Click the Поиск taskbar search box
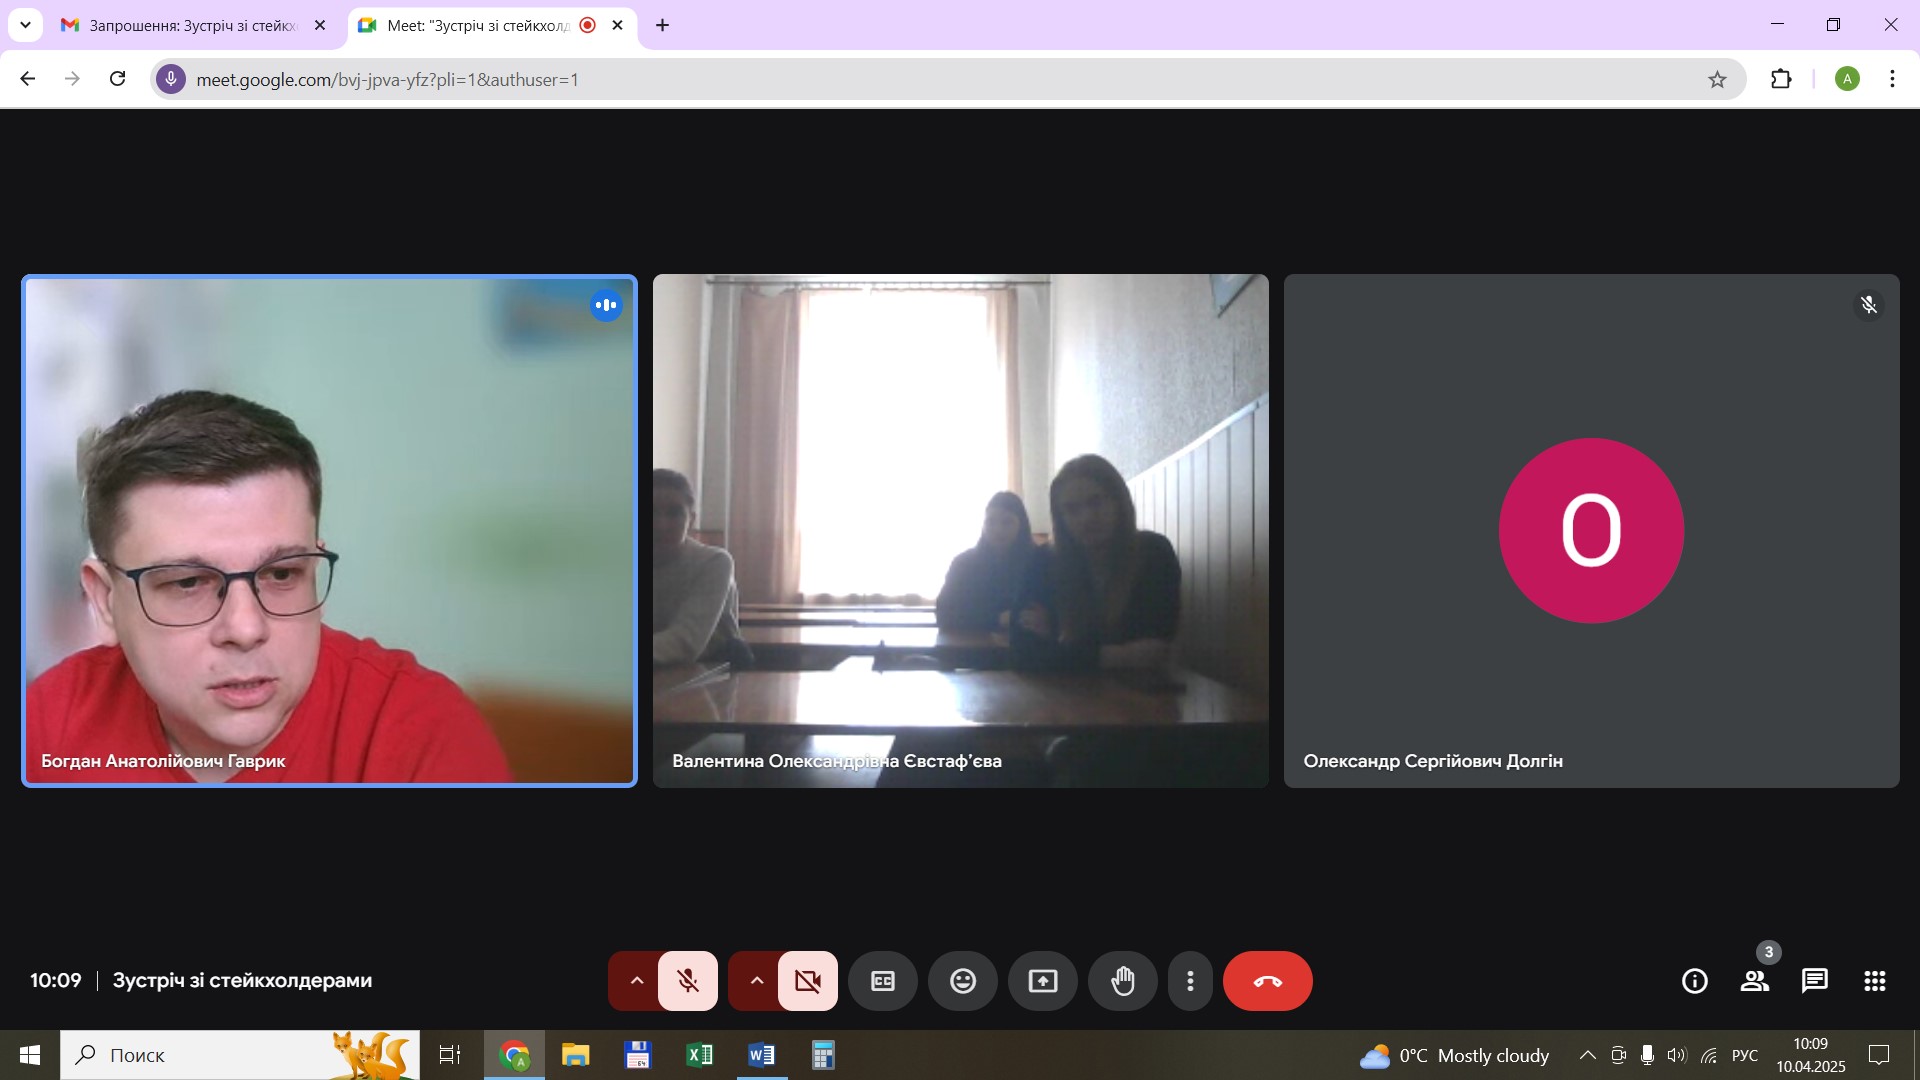This screenshot has width=1920, height=1080. (240, 1055)
